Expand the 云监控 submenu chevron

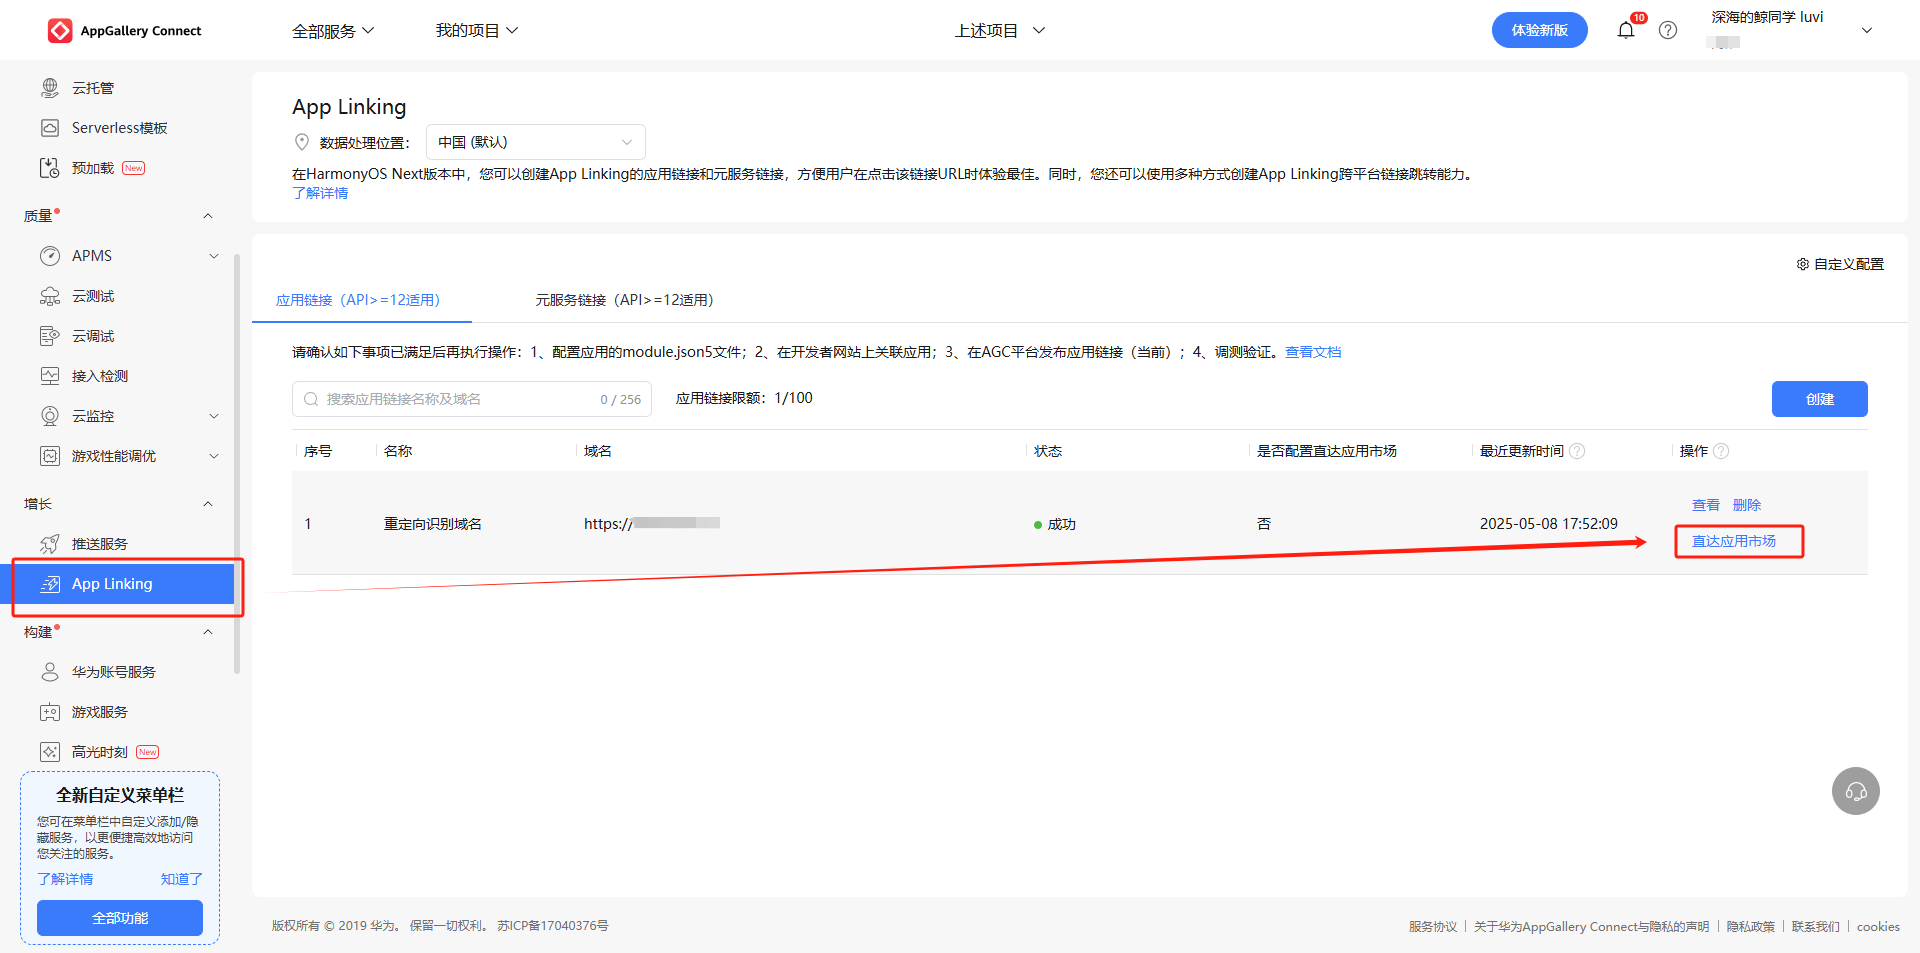214,416
